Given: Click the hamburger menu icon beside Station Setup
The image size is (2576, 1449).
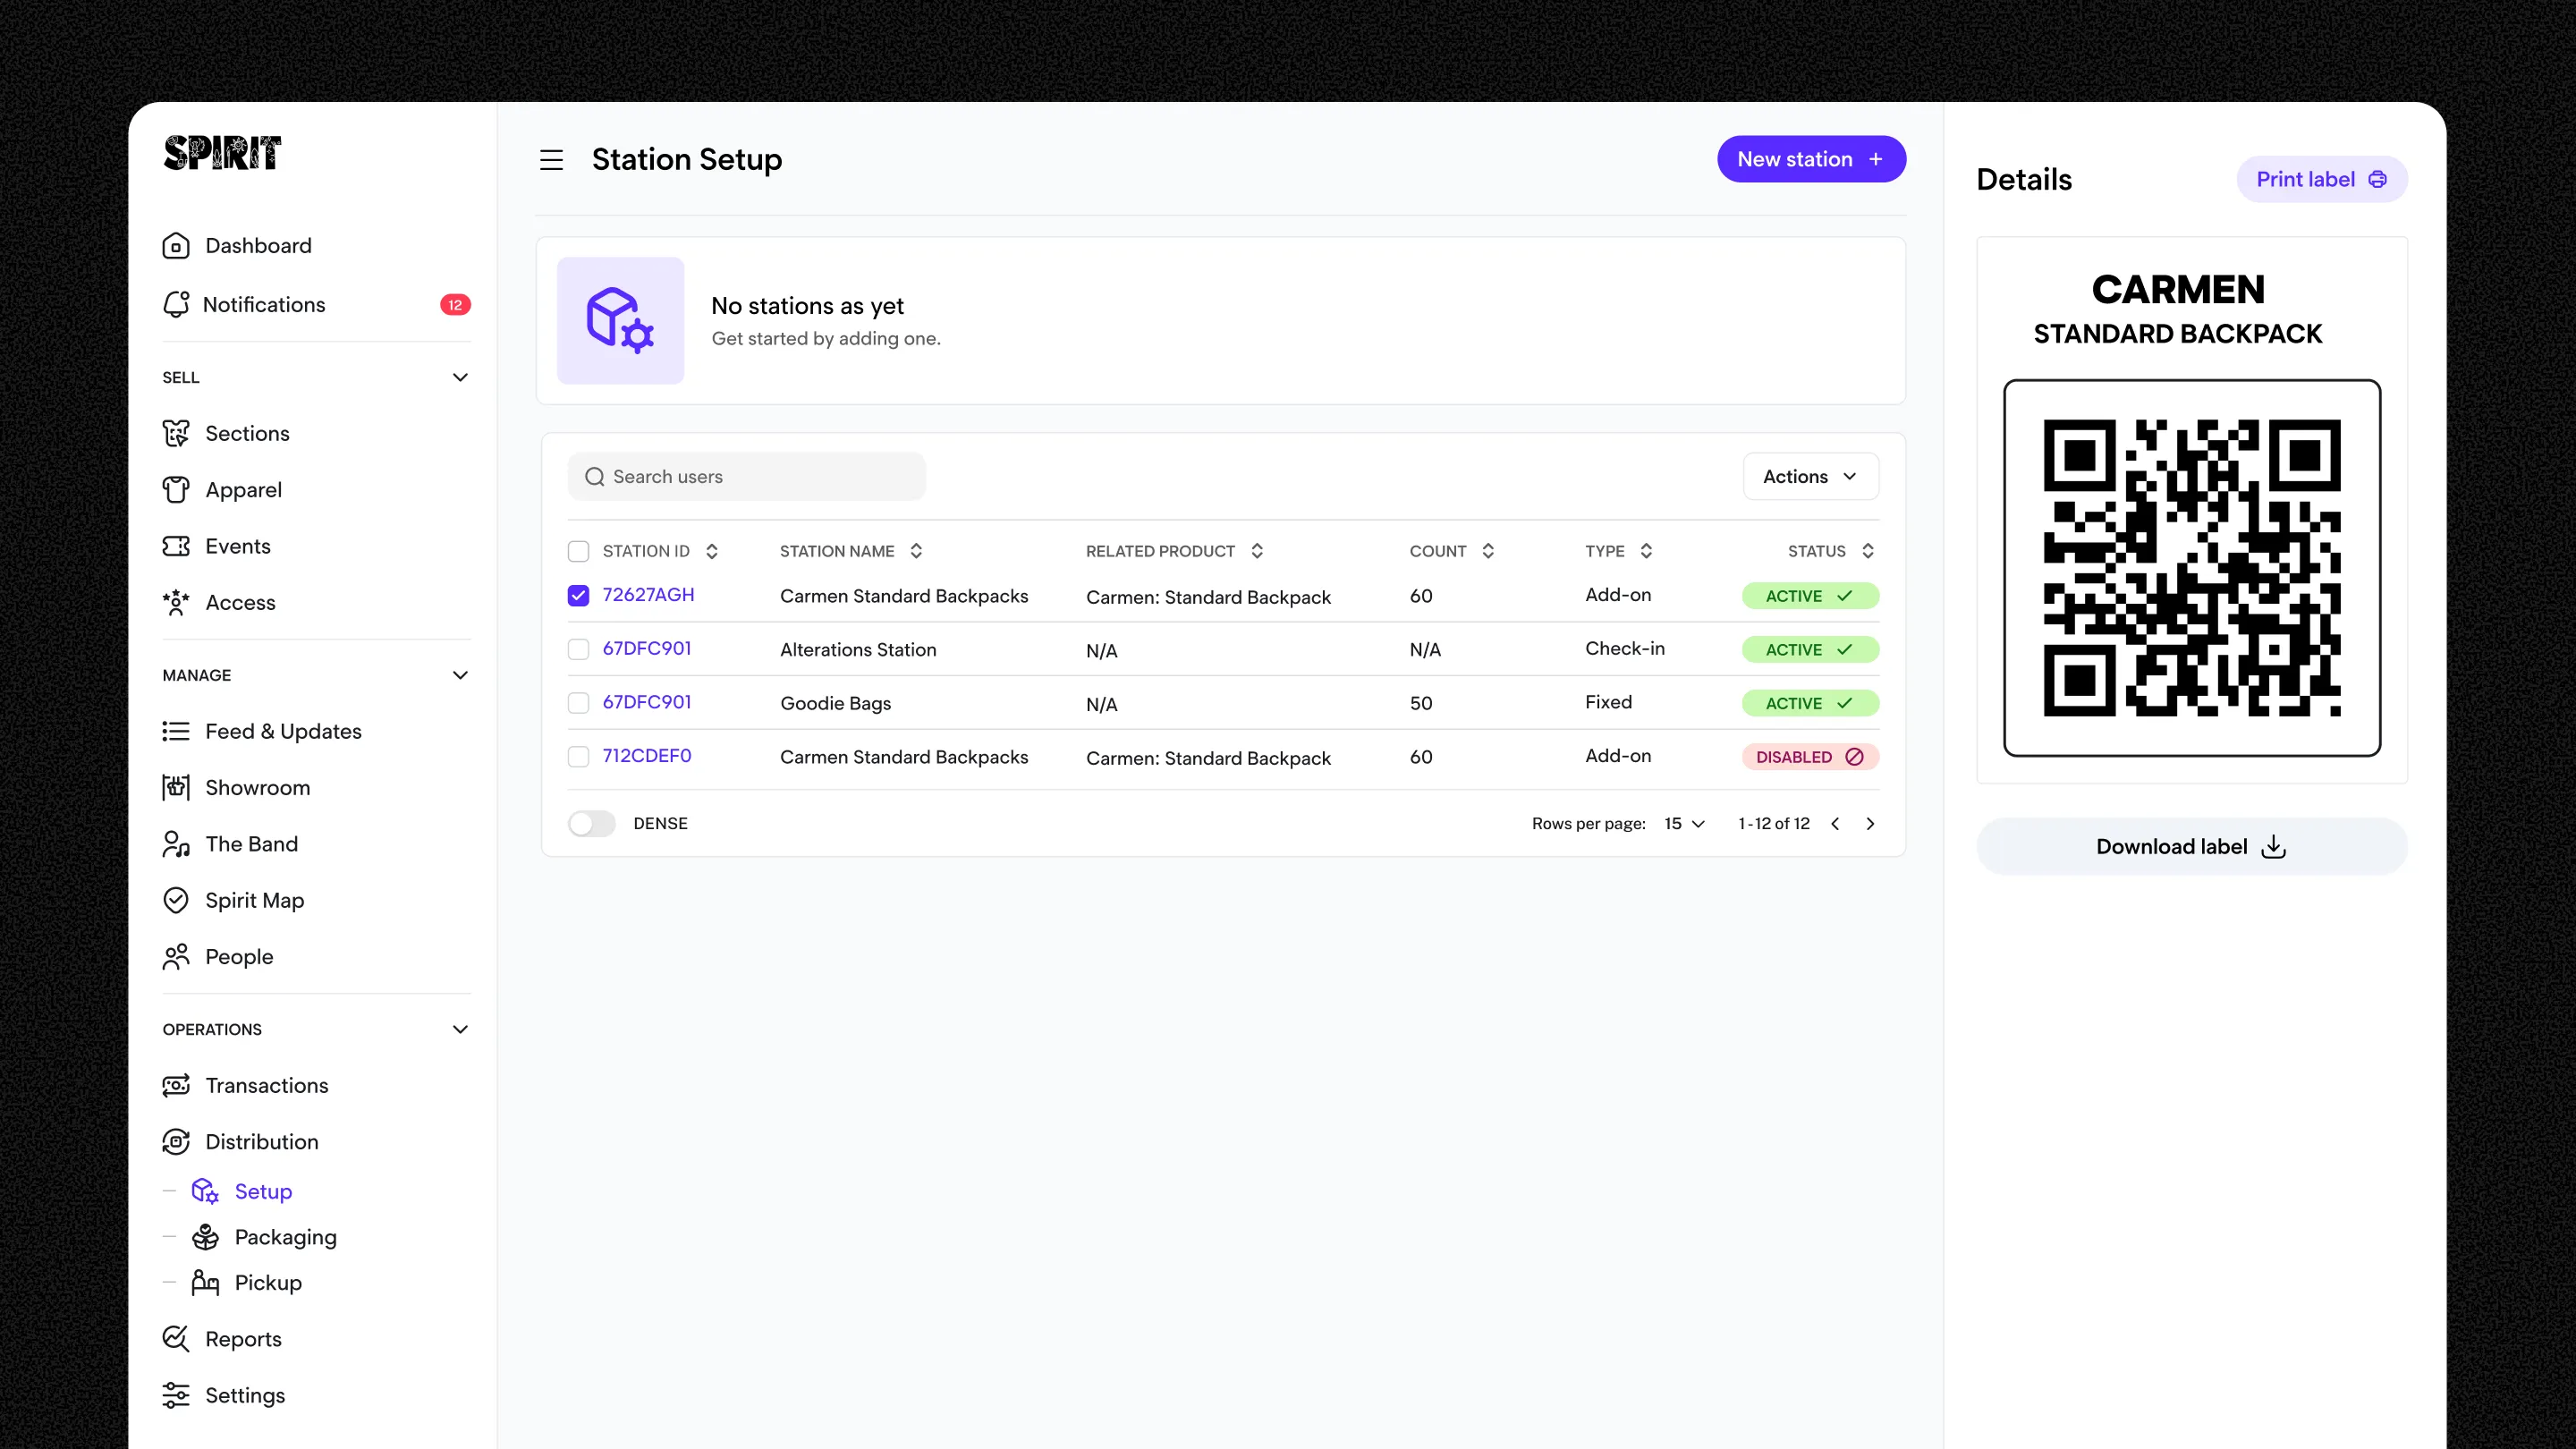Looking at the screenshot, I should point(551,160).
